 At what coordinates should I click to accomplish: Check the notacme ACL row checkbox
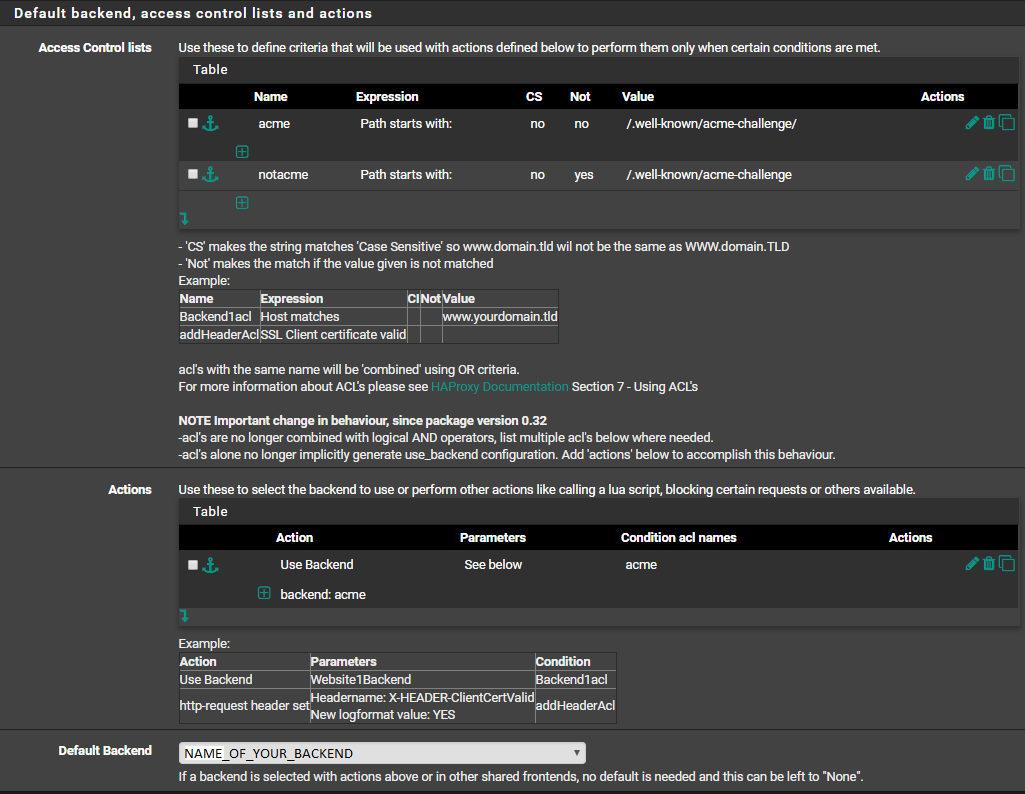pos(193,174)
